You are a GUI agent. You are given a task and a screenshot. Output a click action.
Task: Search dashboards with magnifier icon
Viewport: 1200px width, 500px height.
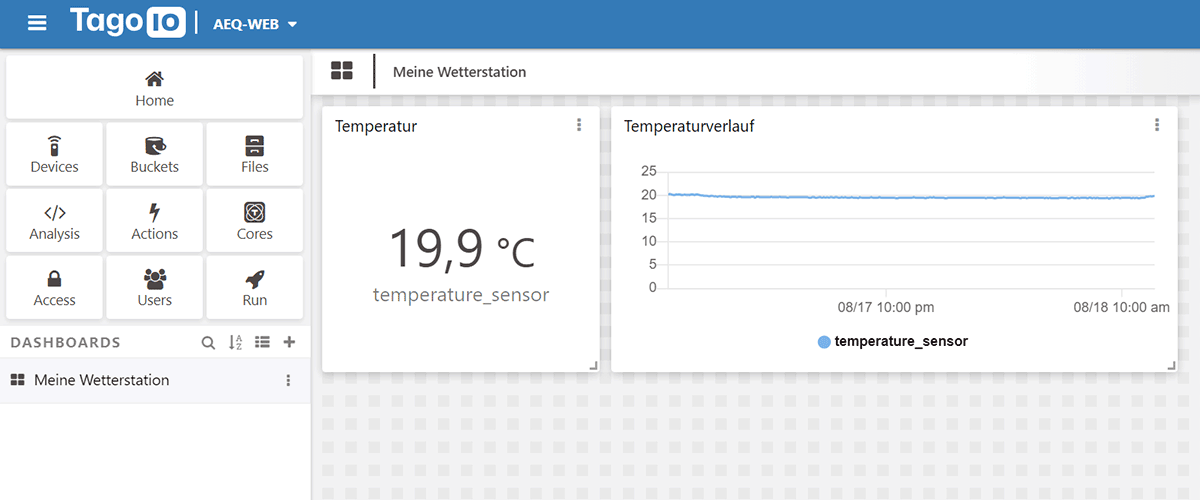(208, 342)
